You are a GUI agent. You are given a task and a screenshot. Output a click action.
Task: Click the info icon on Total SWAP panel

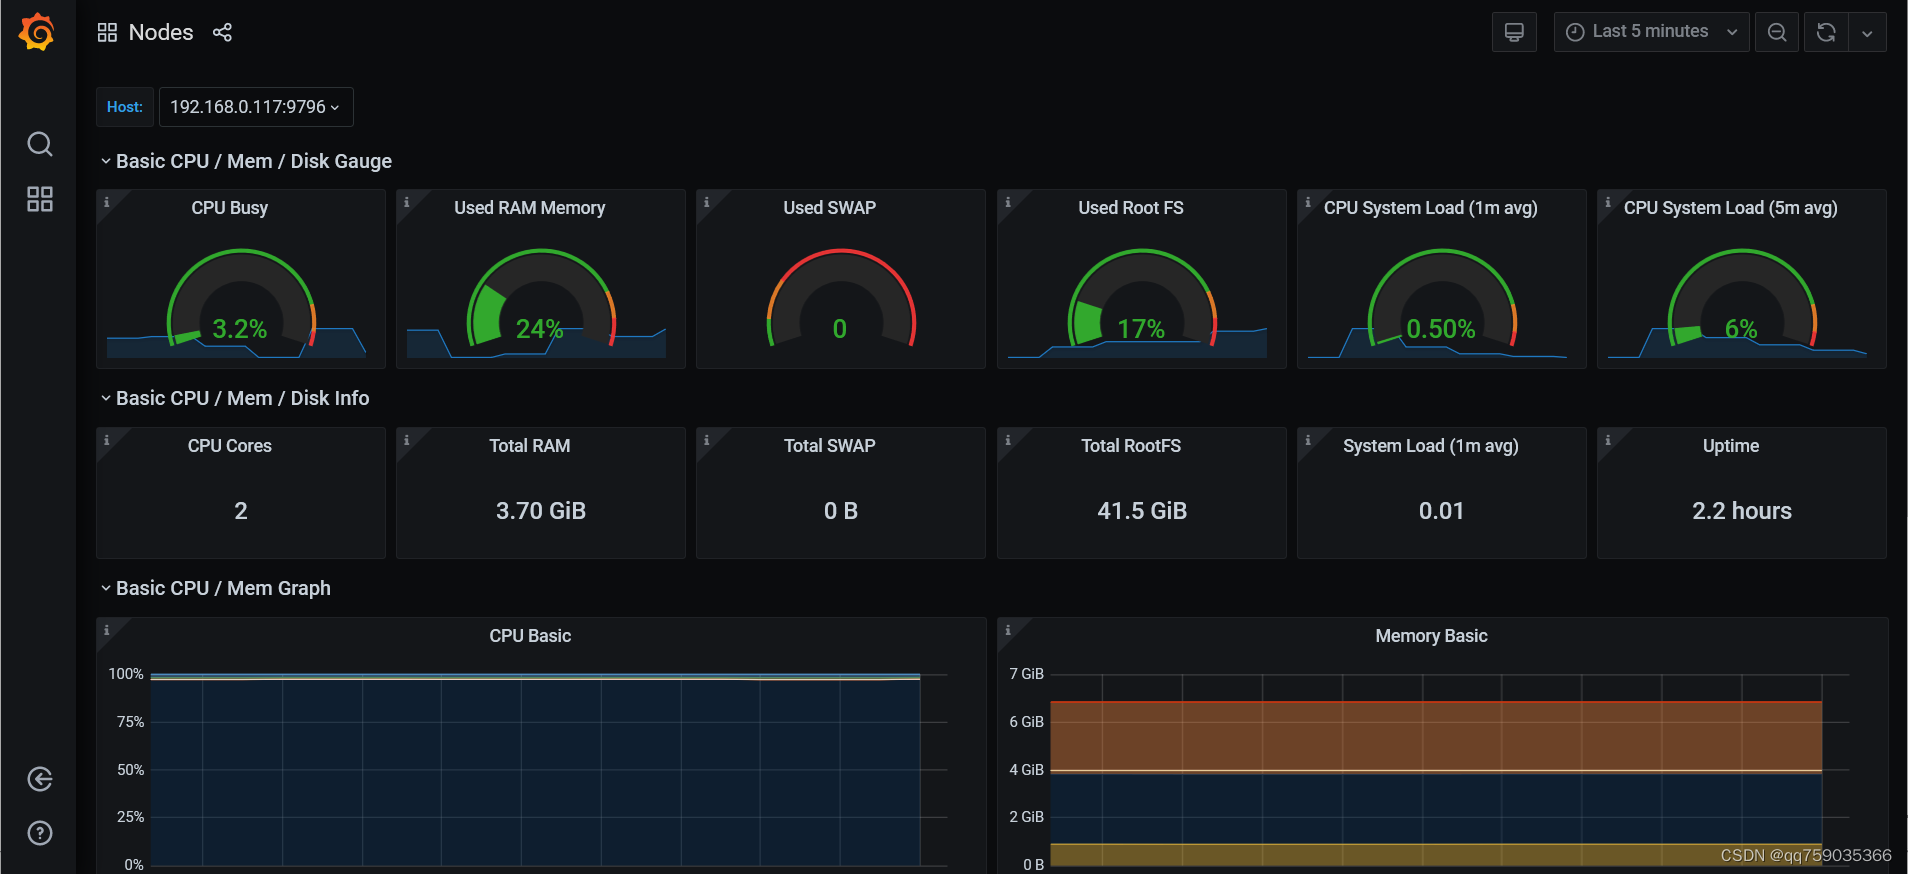707,440
